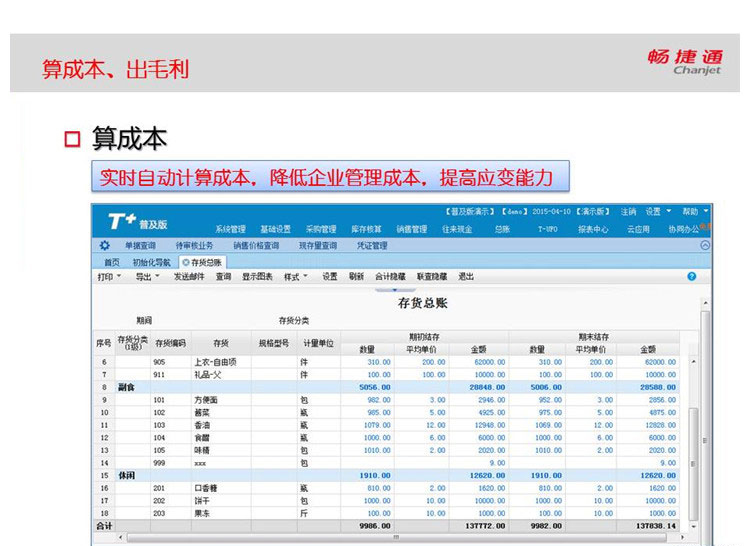The width and height of the screenshot is (750, 546).
Task: Click 合计隐藏 toolbar button
Action: 390,277
